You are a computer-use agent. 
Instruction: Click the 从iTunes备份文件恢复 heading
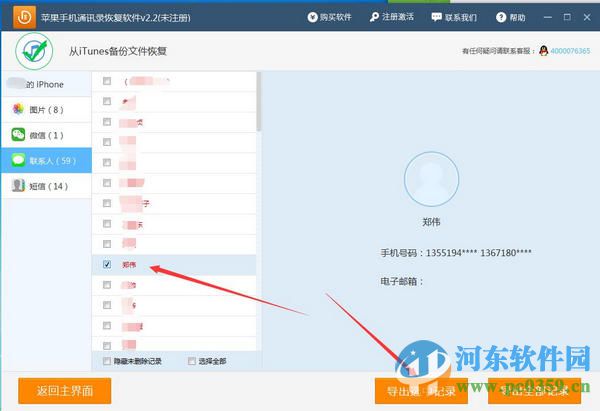click(x=118, y=51)
